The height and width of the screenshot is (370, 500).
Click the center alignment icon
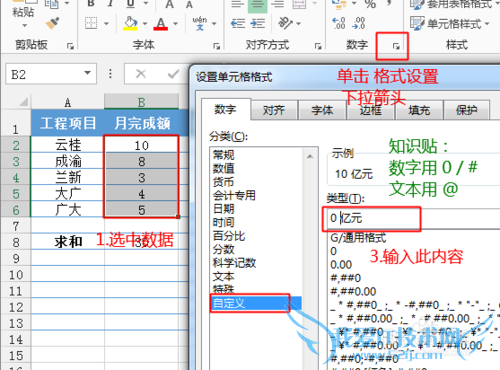(x=257, y=5)
